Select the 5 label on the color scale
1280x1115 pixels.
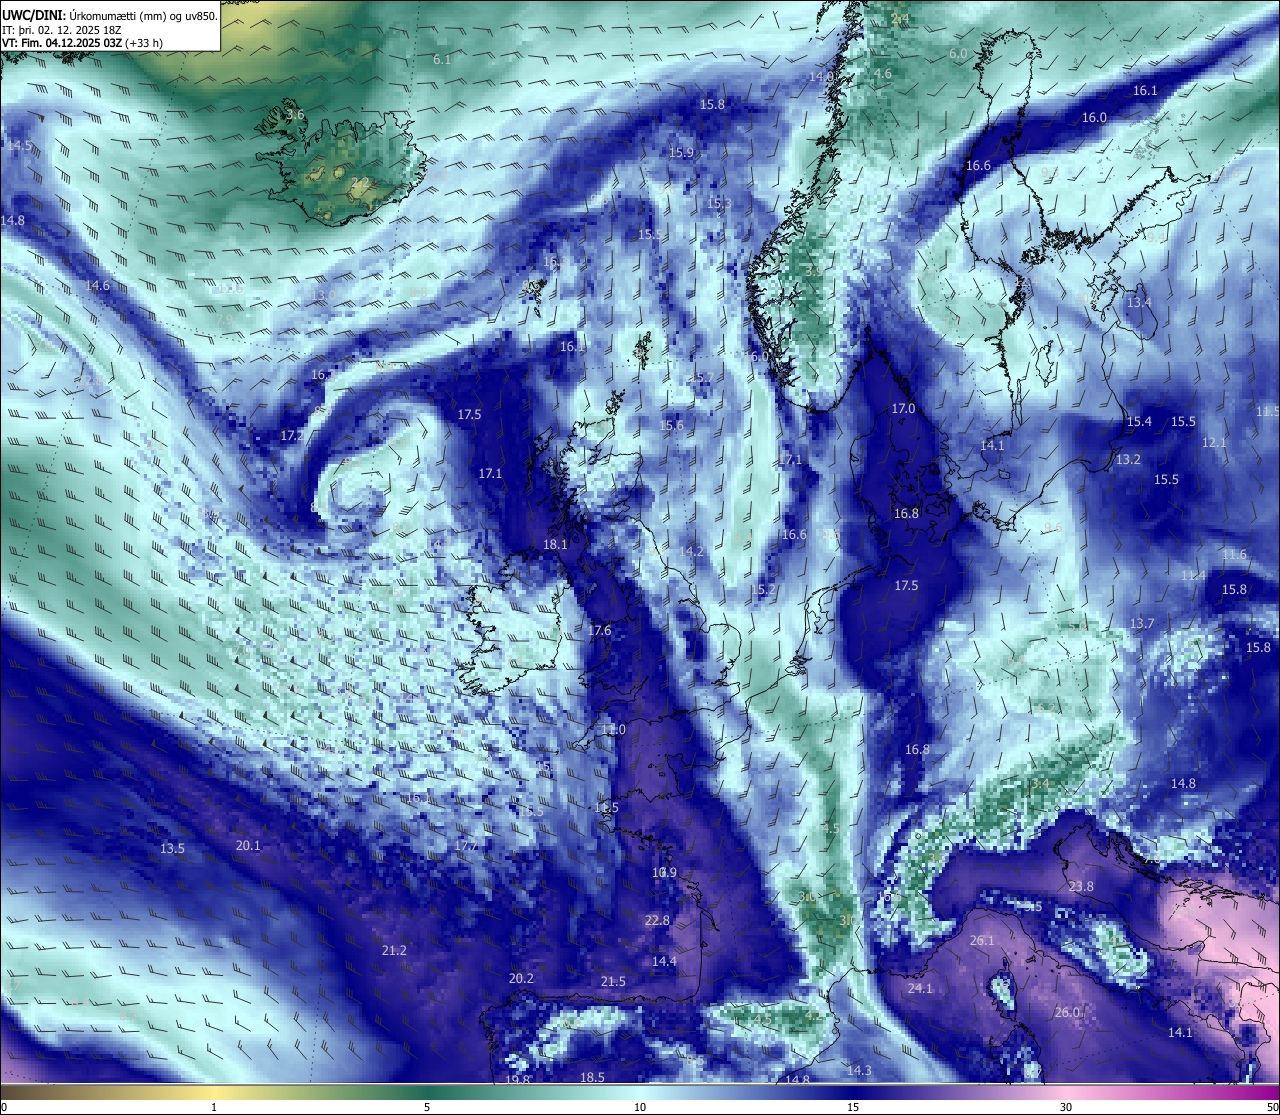[x=427, y=1107]
